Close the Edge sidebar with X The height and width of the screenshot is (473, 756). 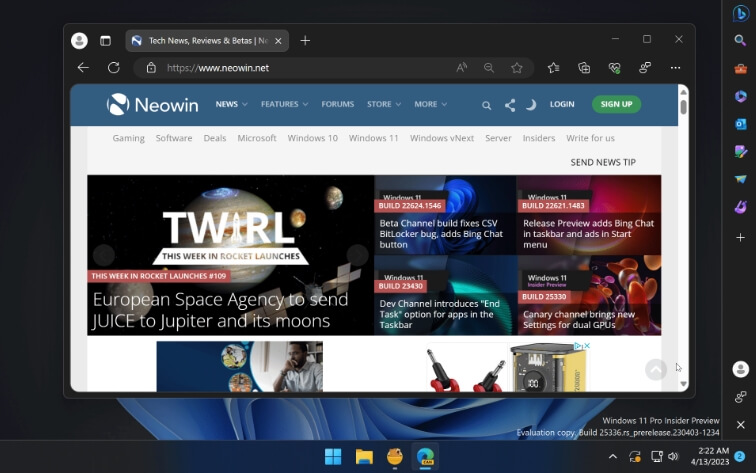click(741, 424)
